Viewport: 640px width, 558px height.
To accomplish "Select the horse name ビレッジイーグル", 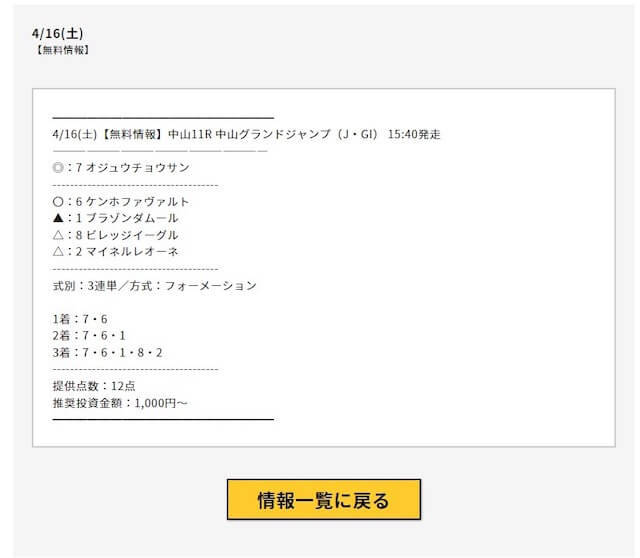I will click(132, 235).
